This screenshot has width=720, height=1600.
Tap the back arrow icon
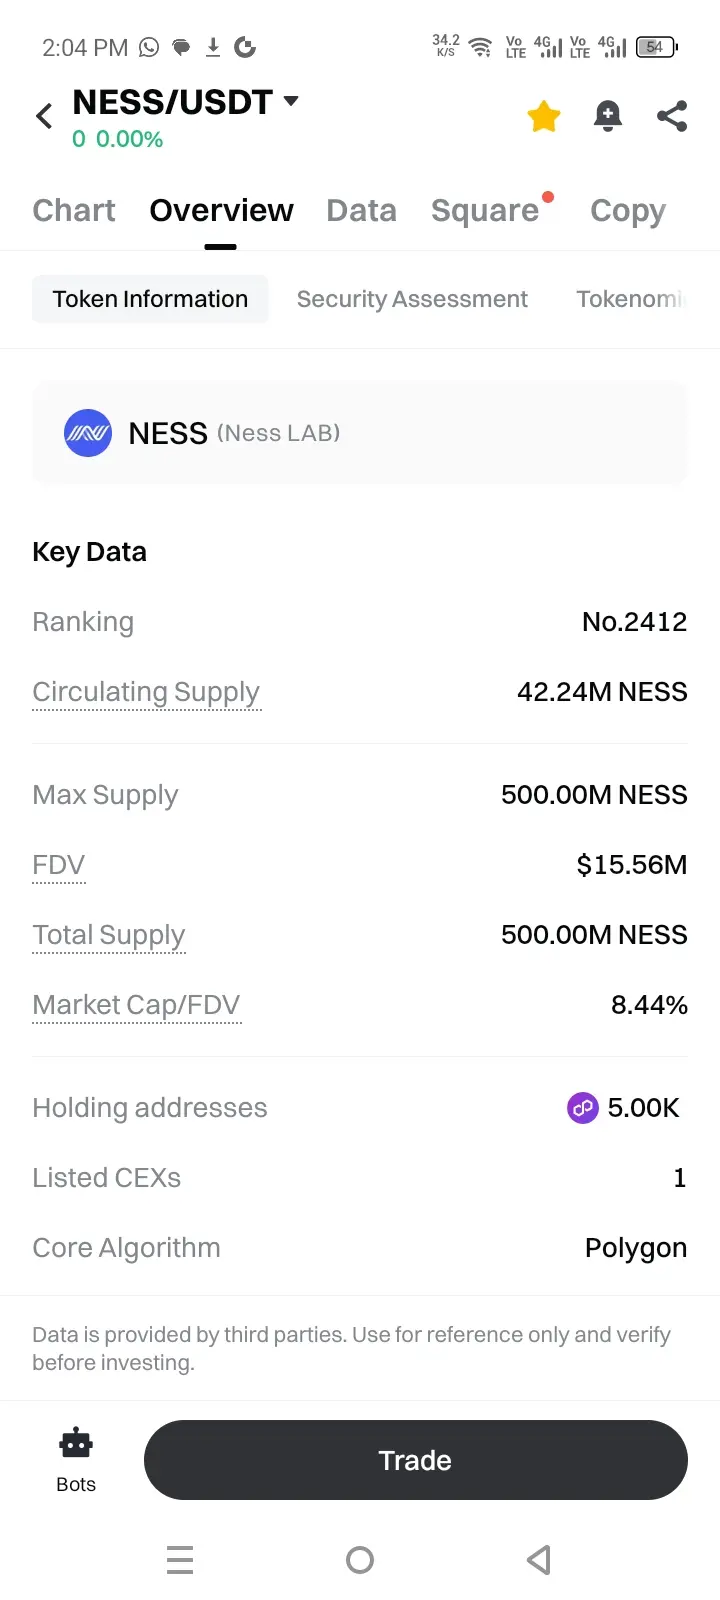click(x=44, y=116)
